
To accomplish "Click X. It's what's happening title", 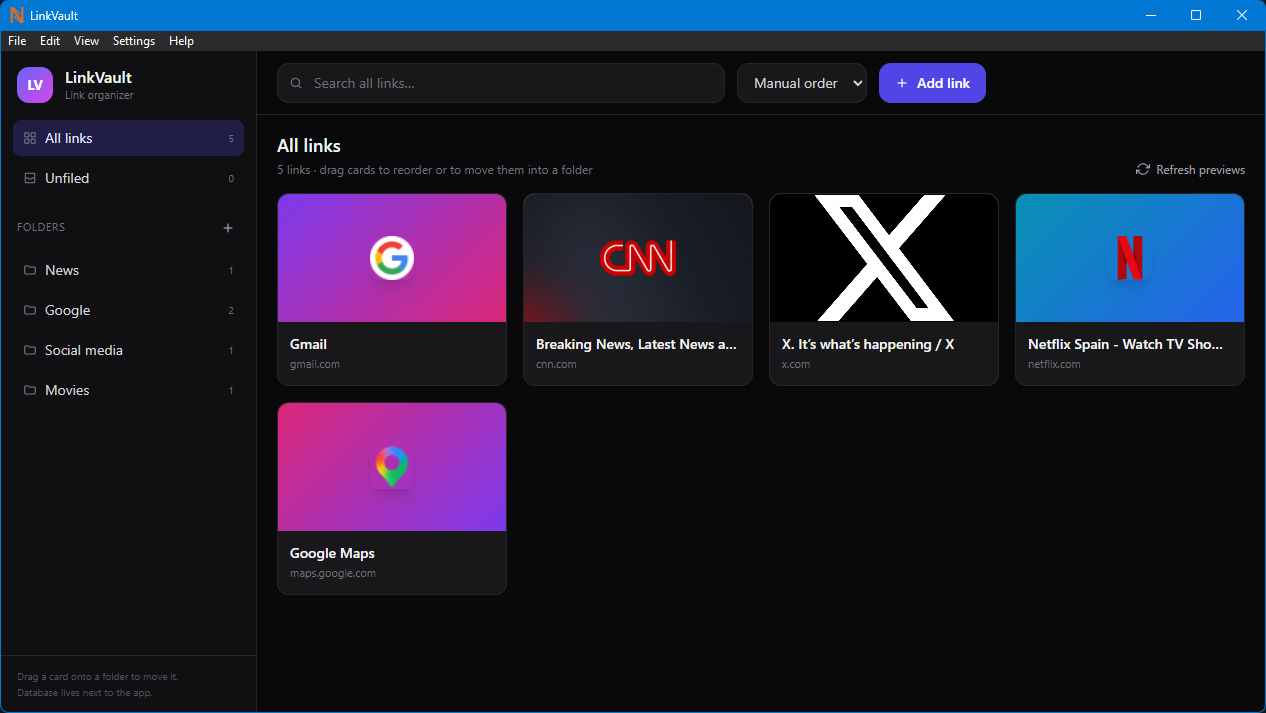I will pyautogui.click(x=868, y=344).
